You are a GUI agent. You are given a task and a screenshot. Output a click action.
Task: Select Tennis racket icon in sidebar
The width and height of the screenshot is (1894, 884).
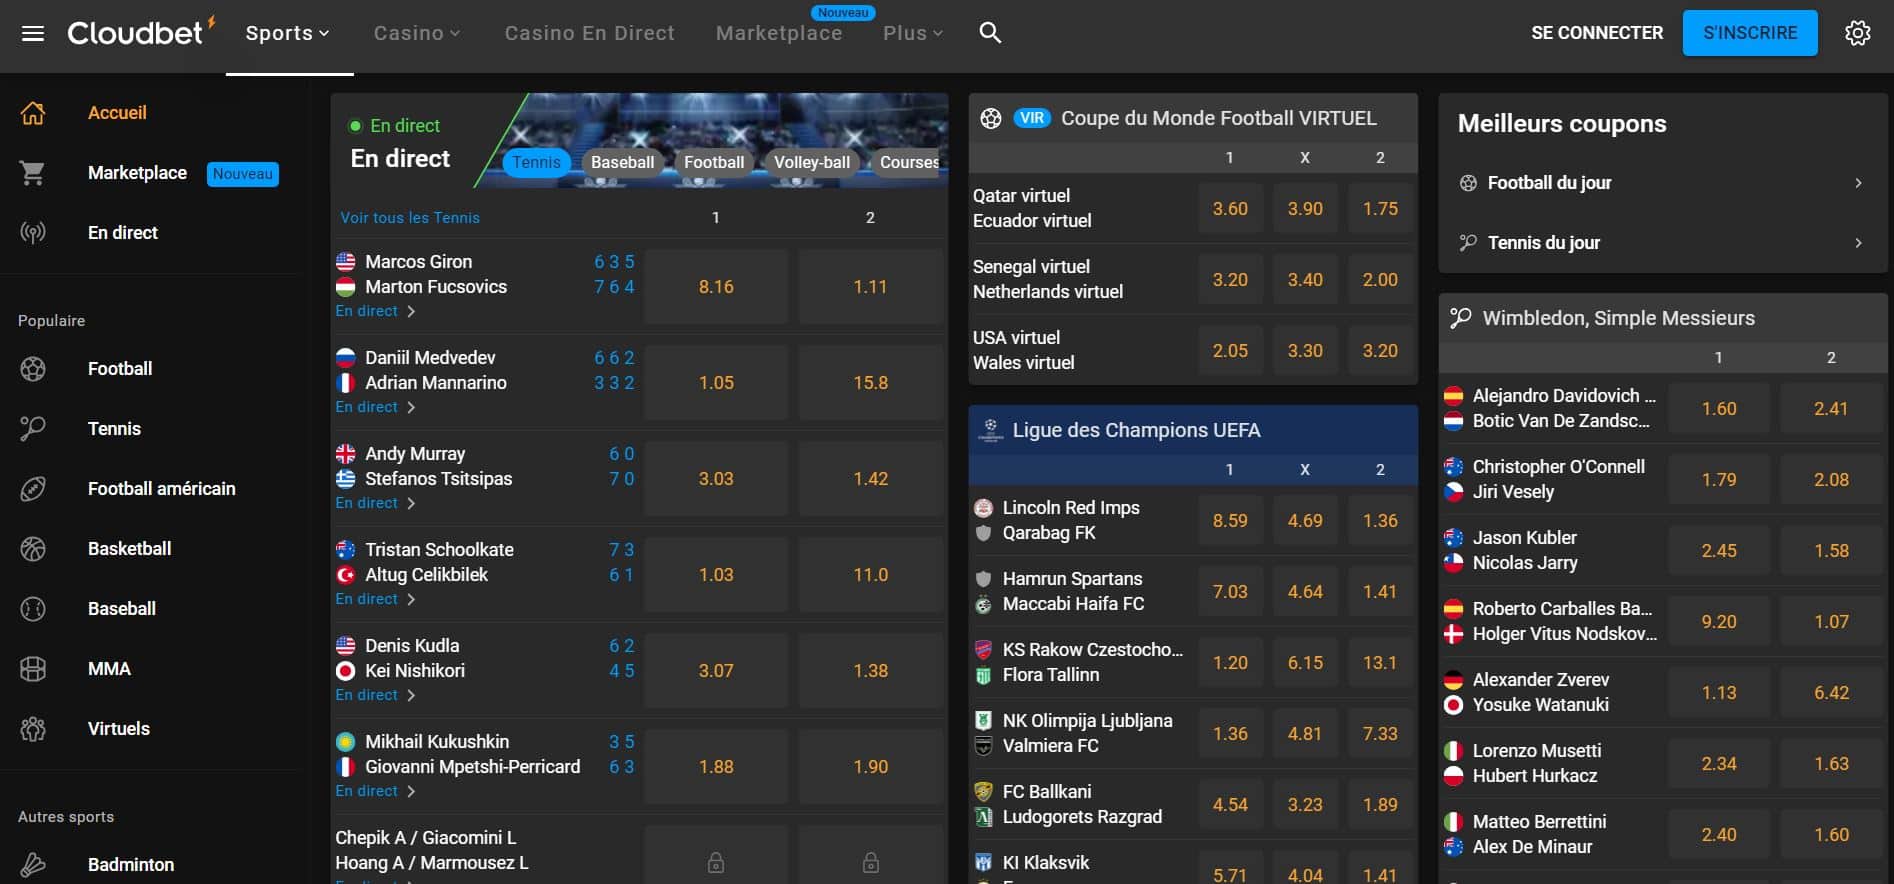click(33, 429)
